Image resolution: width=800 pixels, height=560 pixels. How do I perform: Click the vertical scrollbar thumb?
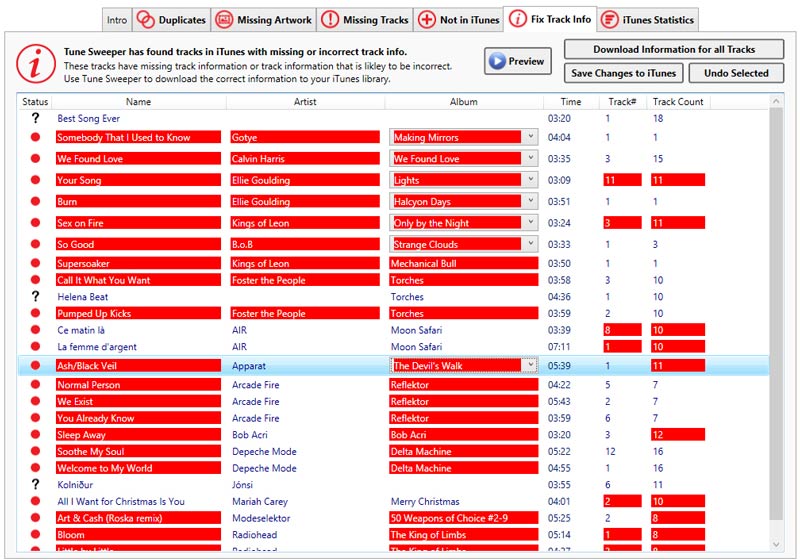(776, 314)
